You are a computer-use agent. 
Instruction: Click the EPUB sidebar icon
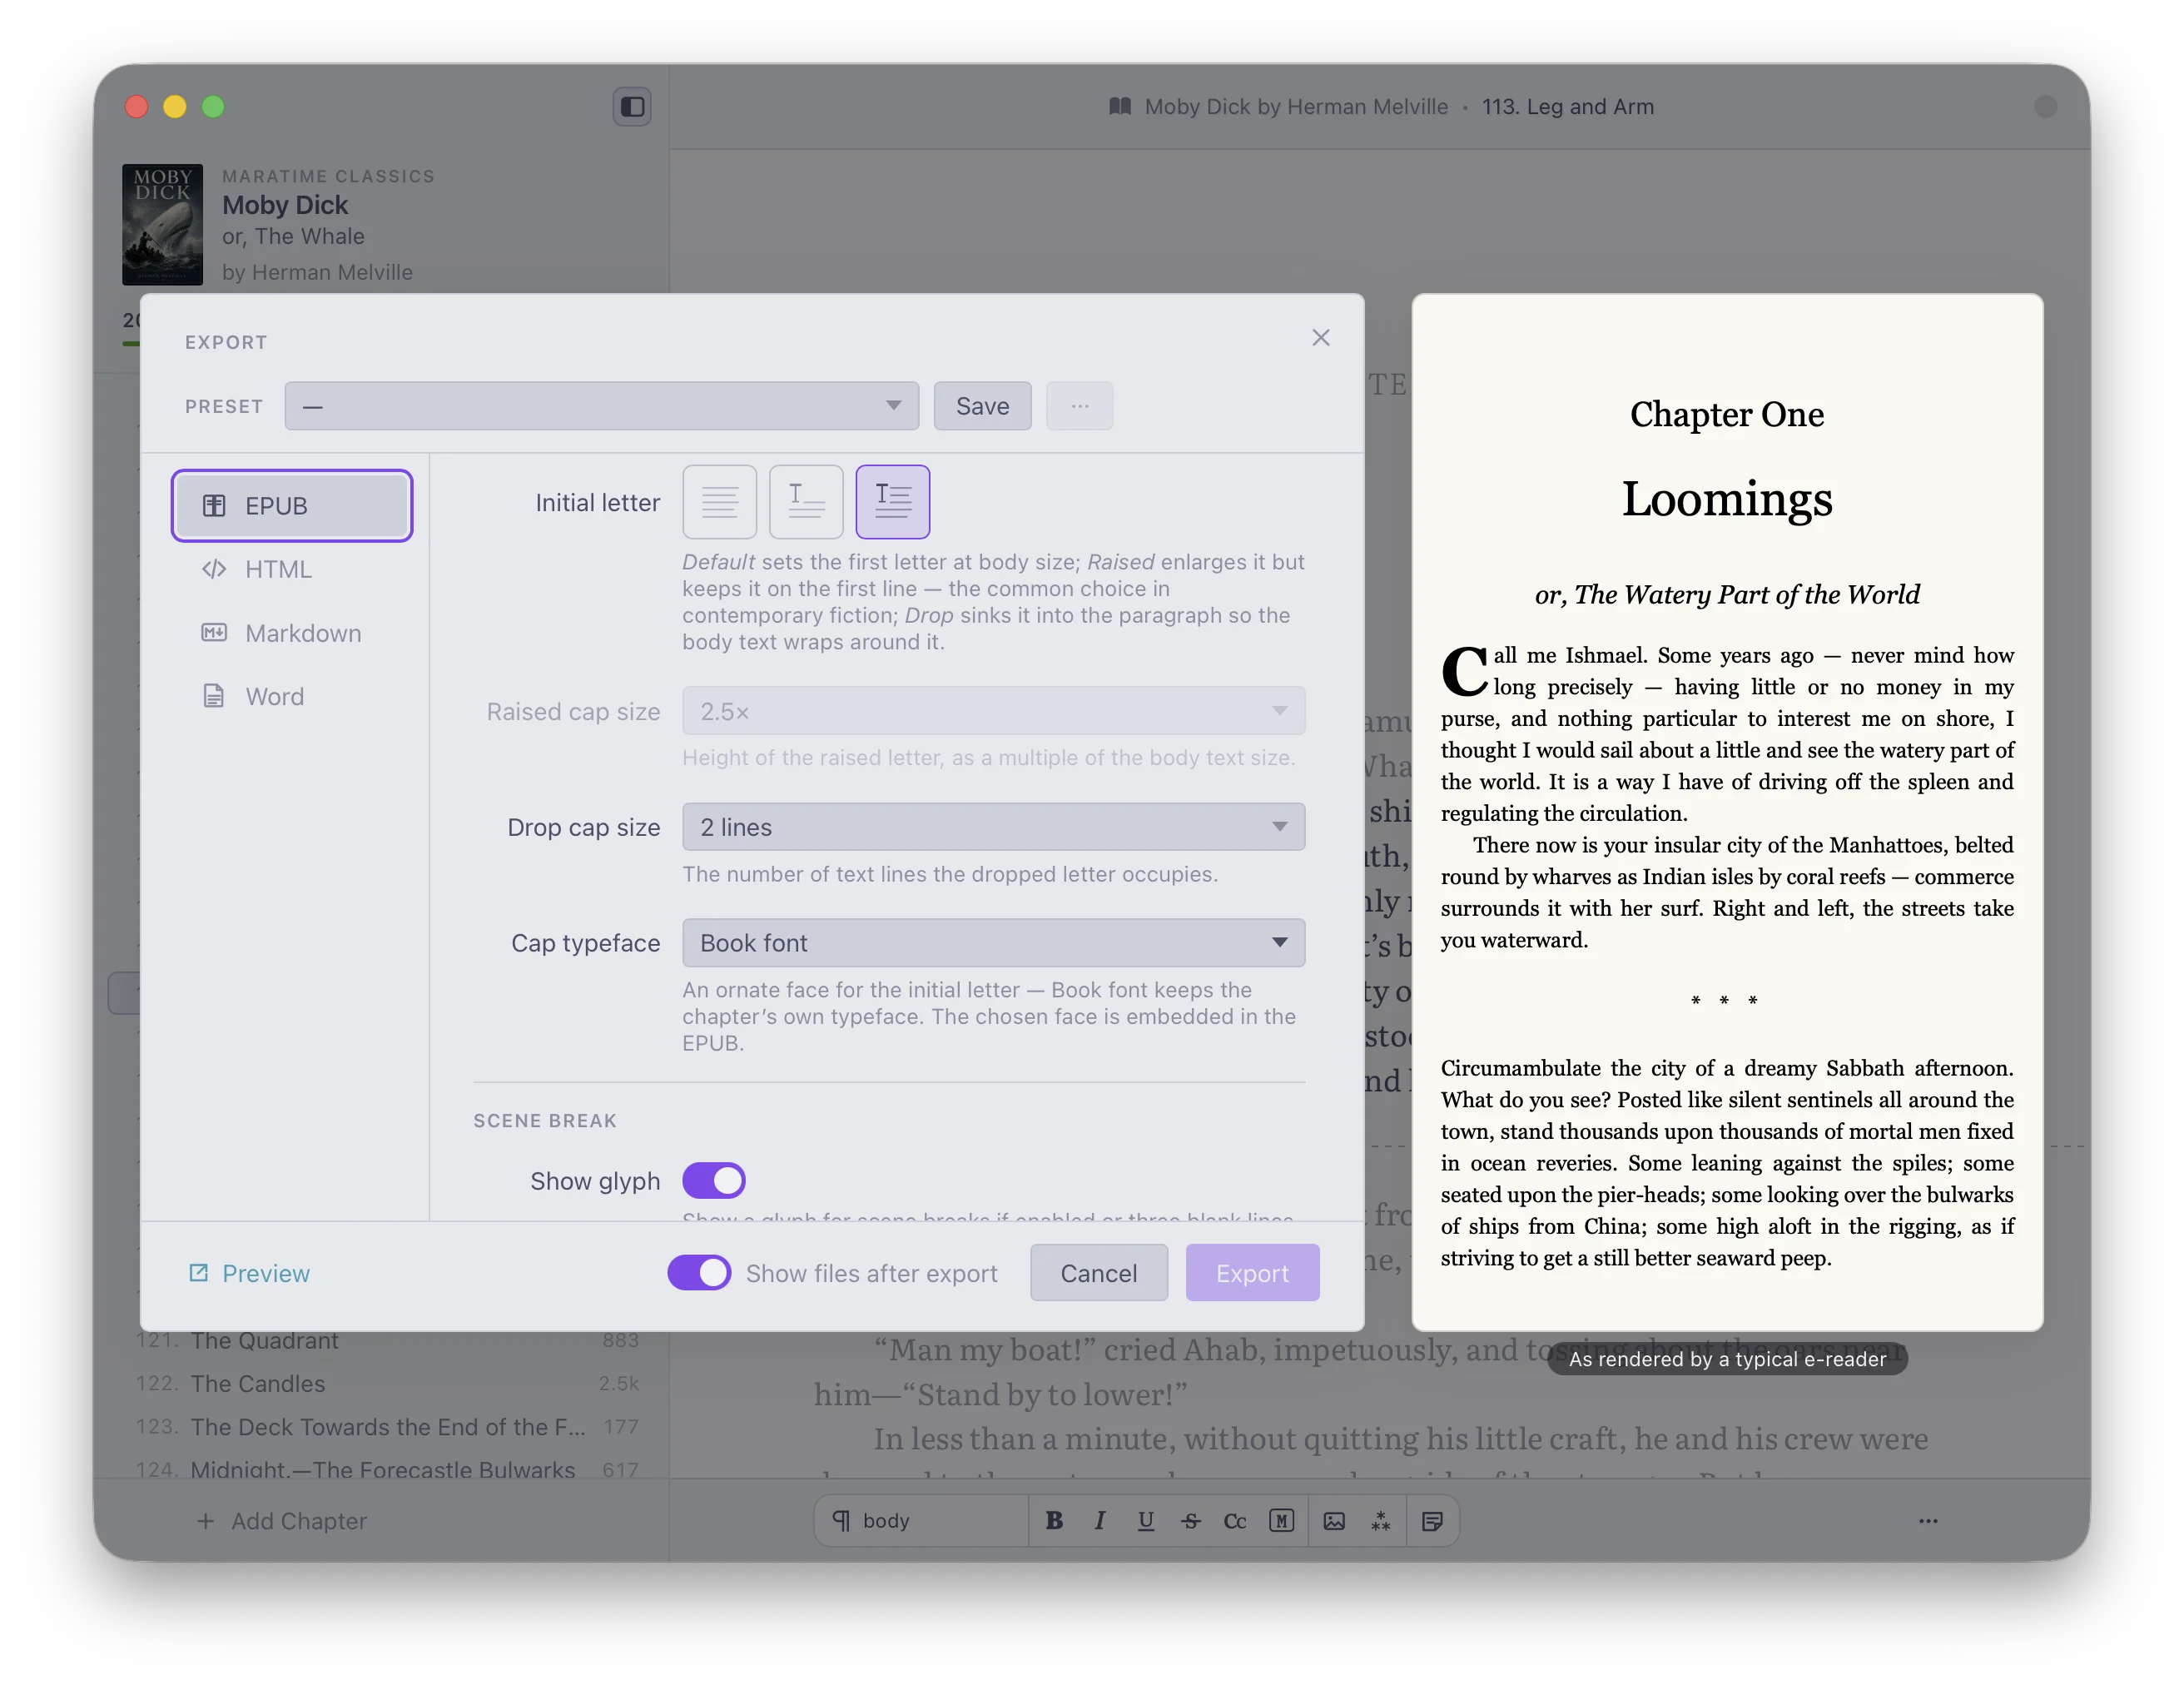[214, 506]
